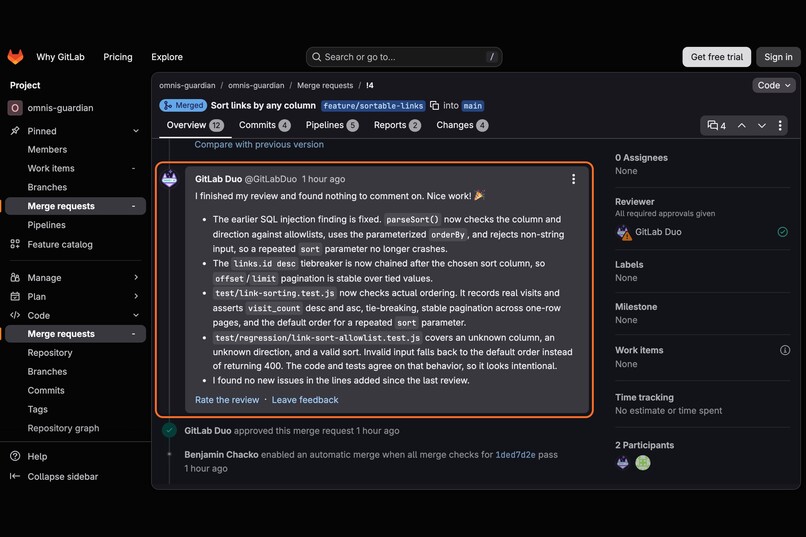The image size is (806, 537).
Task: Open Commits under Code
Action: (x=46, y=391)
